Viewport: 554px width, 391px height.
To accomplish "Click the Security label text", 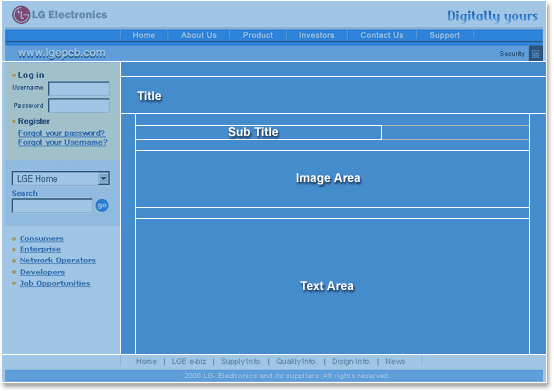I will pos(512,54).
